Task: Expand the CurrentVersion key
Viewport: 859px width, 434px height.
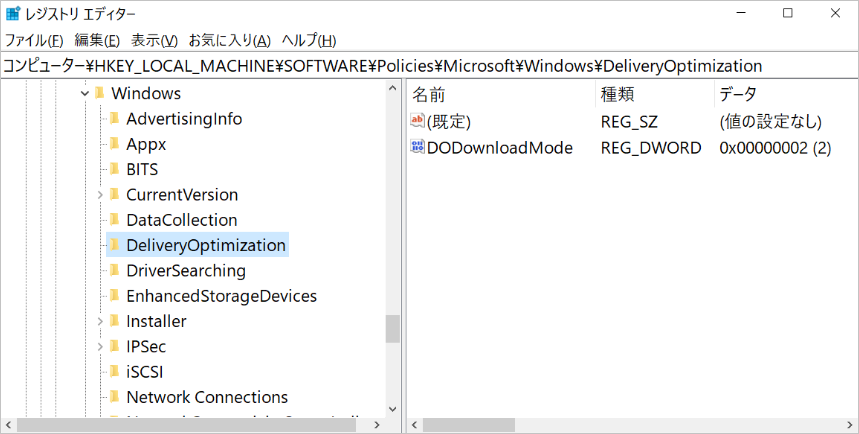Action: point(100,195)
